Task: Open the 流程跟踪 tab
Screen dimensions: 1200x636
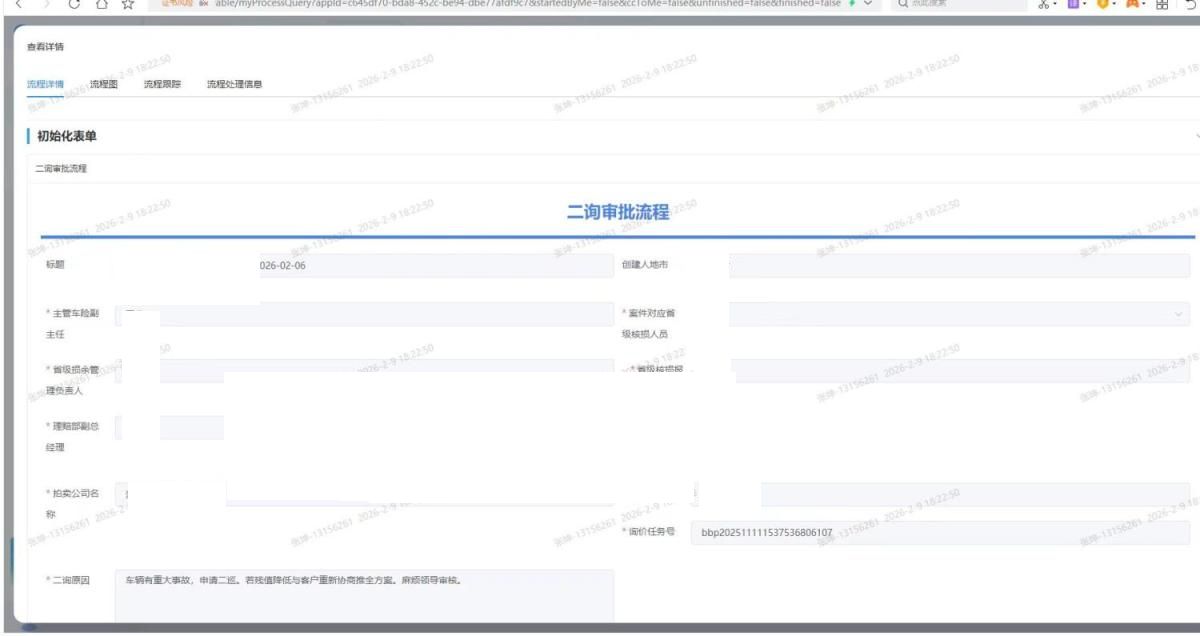Action: [x=162, y=85]
